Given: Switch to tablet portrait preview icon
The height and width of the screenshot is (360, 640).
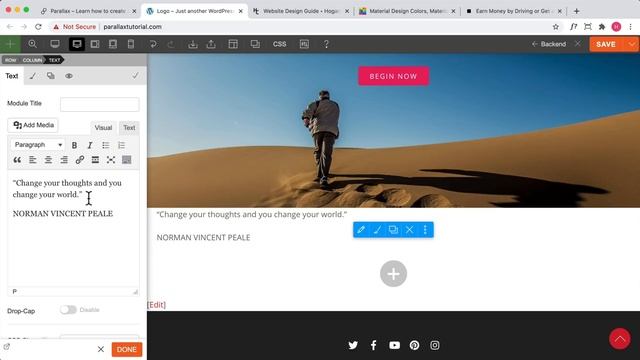Looking at the screenshot, I should (113, 44).
